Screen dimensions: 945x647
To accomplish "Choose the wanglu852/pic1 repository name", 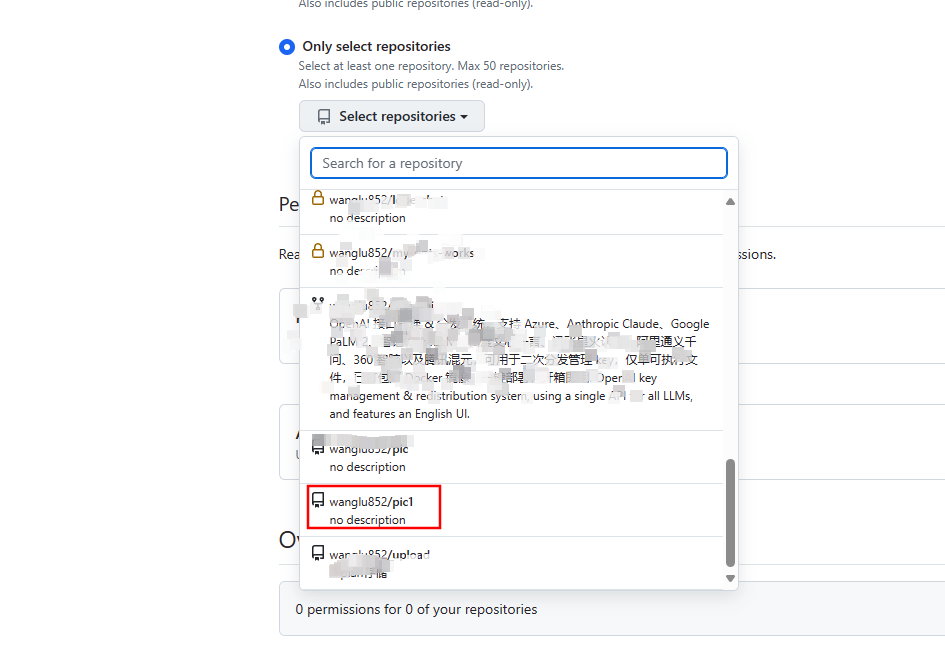I will (x=371, y=501).
